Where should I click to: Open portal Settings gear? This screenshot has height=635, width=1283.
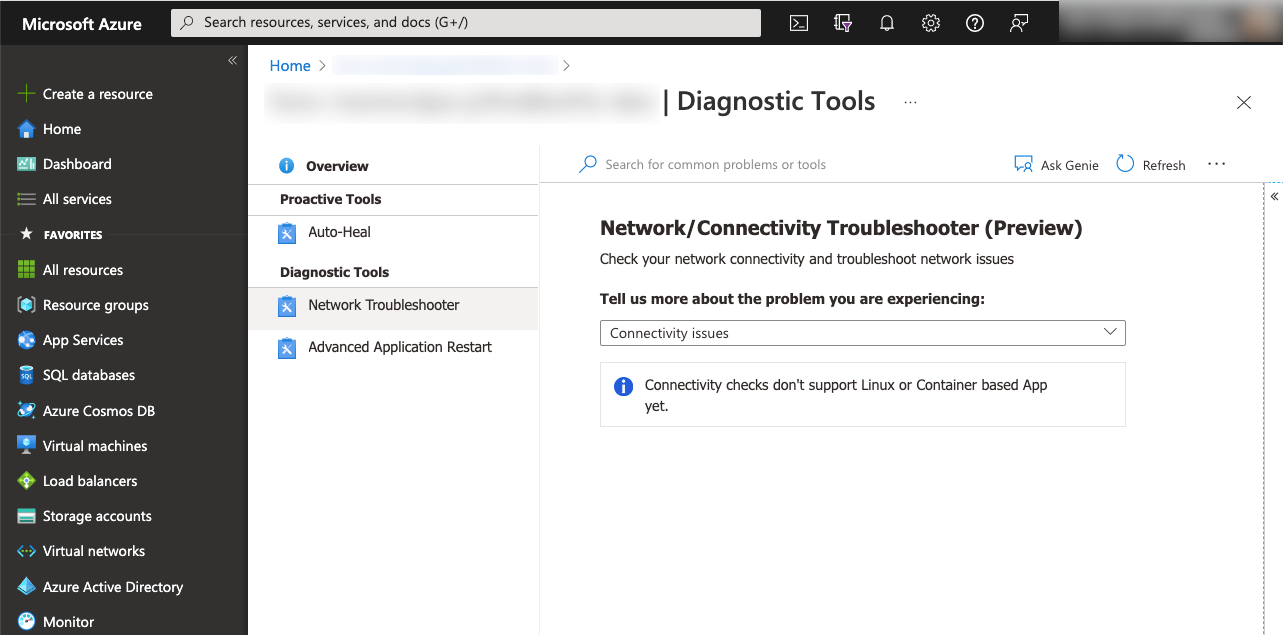point(931,23)
